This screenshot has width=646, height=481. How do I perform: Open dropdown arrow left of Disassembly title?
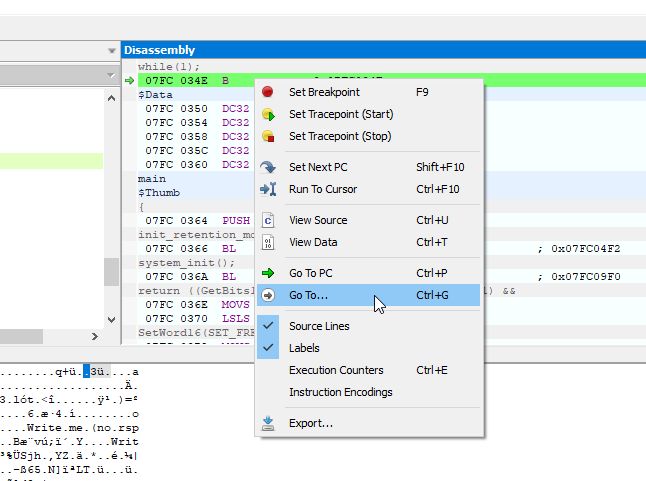112,51
